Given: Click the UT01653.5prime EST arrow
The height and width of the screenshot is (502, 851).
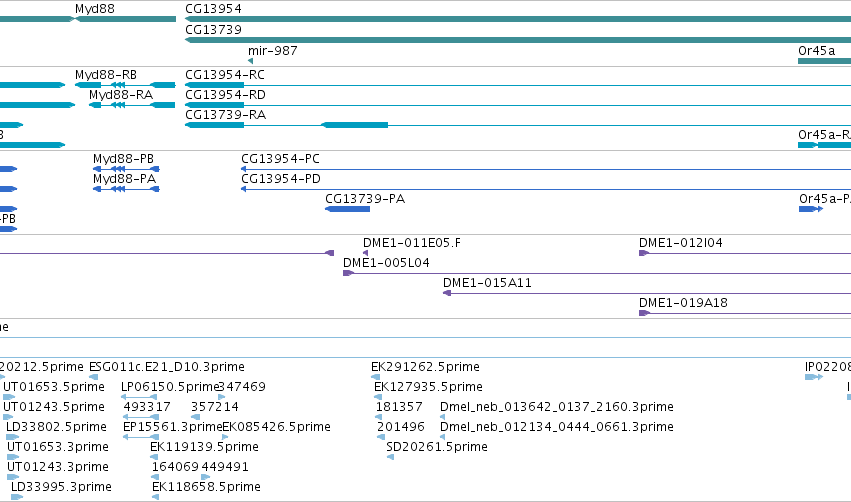Looking at the screenshot, I should coord(9,397).
